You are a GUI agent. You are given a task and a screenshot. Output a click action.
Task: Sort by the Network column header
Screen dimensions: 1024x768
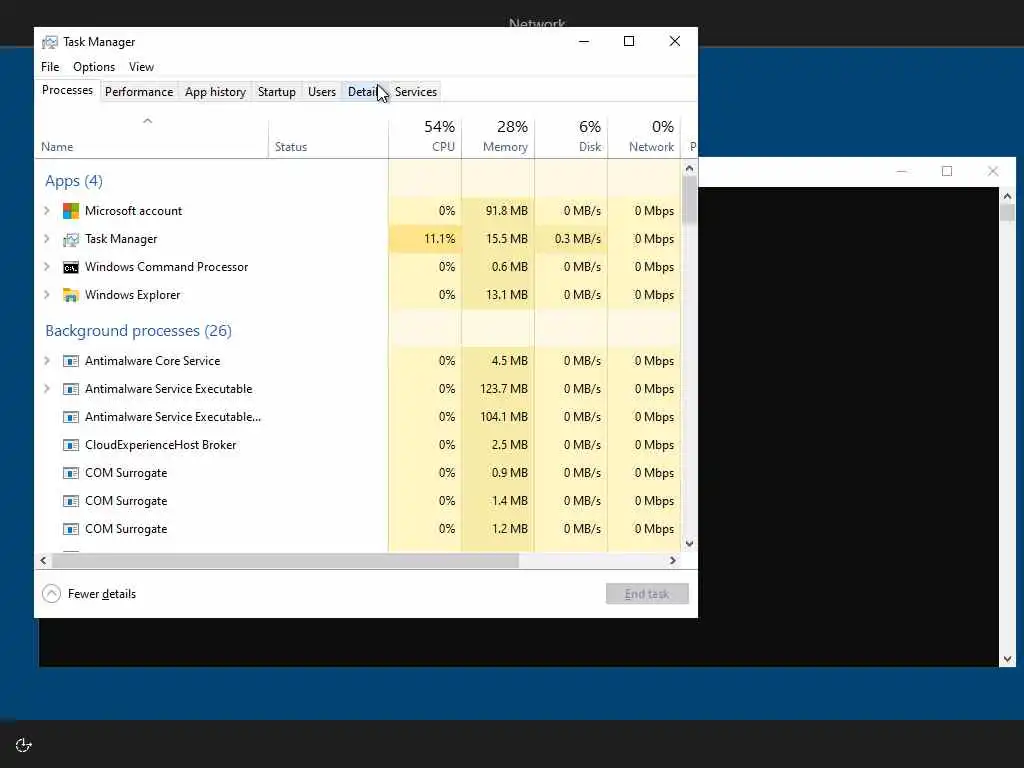[645, 137]
